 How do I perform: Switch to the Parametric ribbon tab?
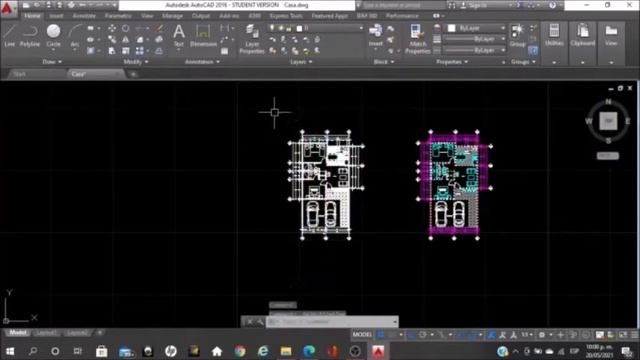pyautogui.click(x=118, y=16)
